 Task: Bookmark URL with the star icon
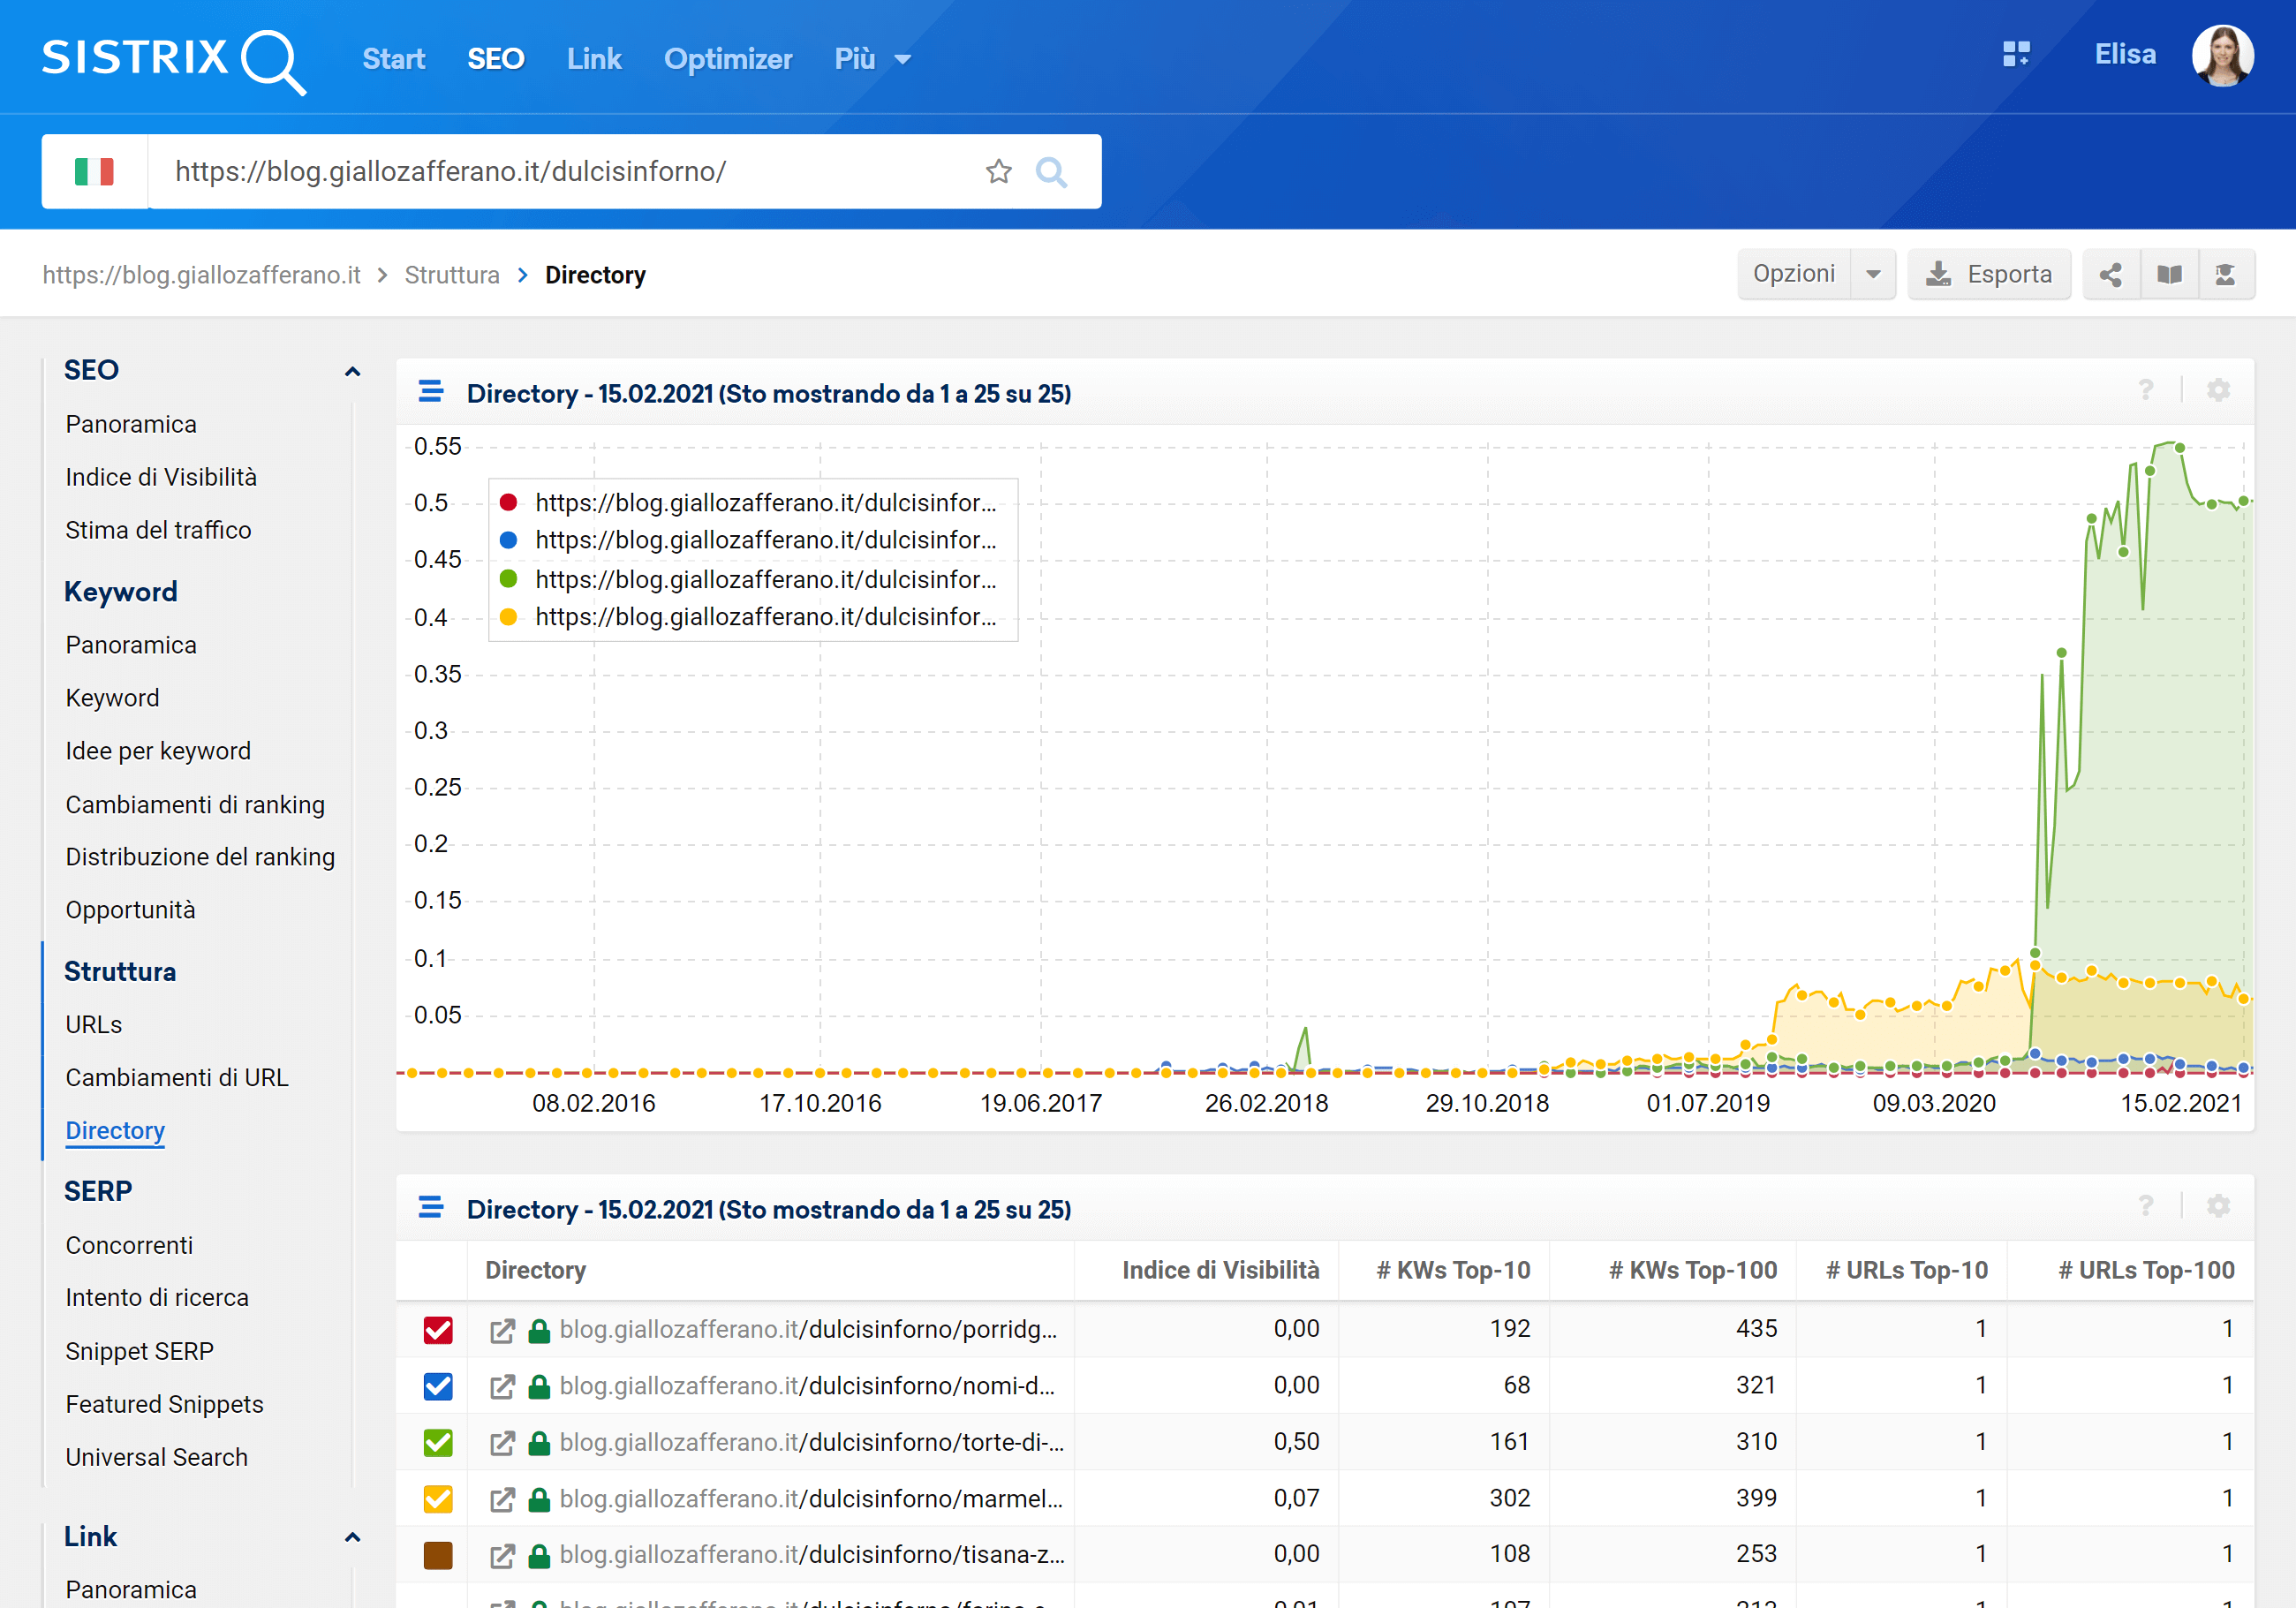coord(998,171)
